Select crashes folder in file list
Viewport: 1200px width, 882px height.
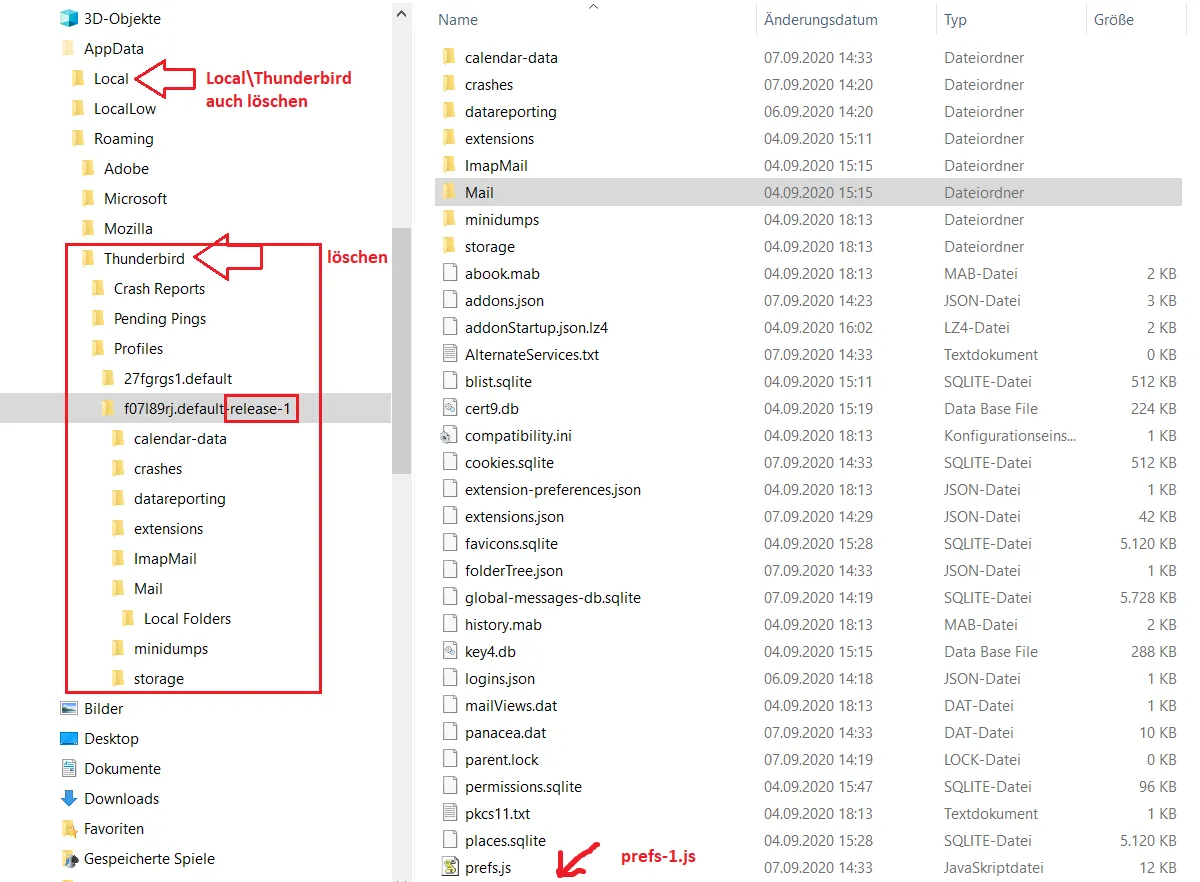click(x=489, y=84)
